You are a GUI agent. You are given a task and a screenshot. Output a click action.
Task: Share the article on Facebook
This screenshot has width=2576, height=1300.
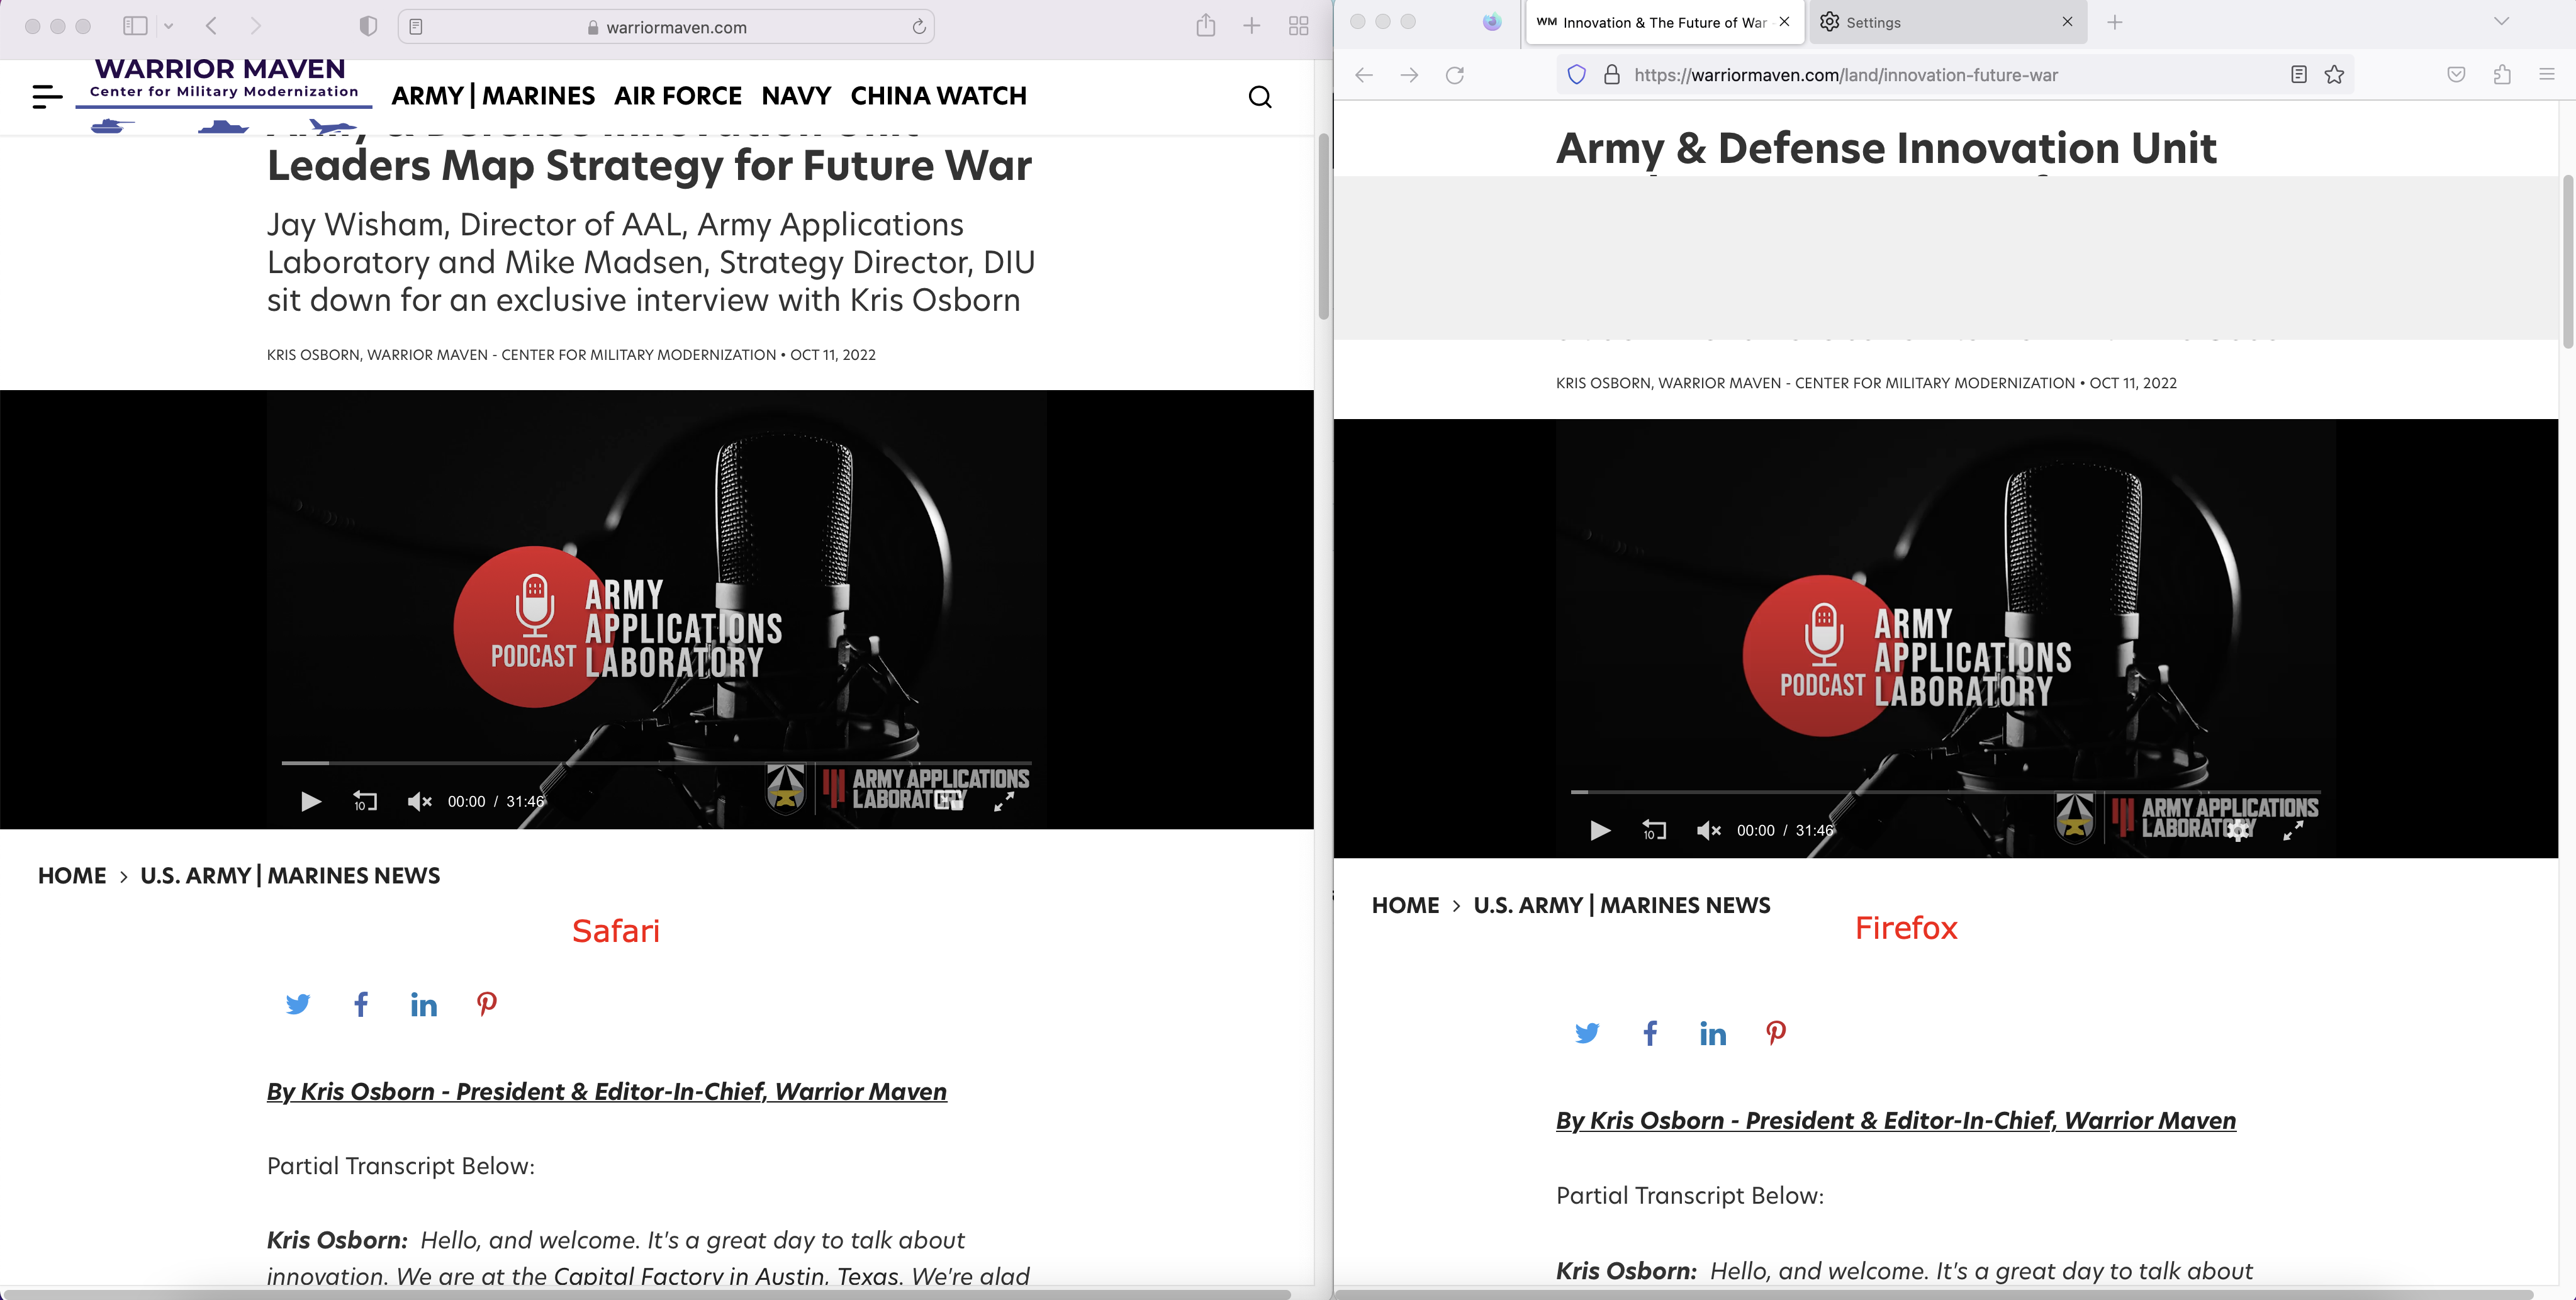coord(360,1004)
